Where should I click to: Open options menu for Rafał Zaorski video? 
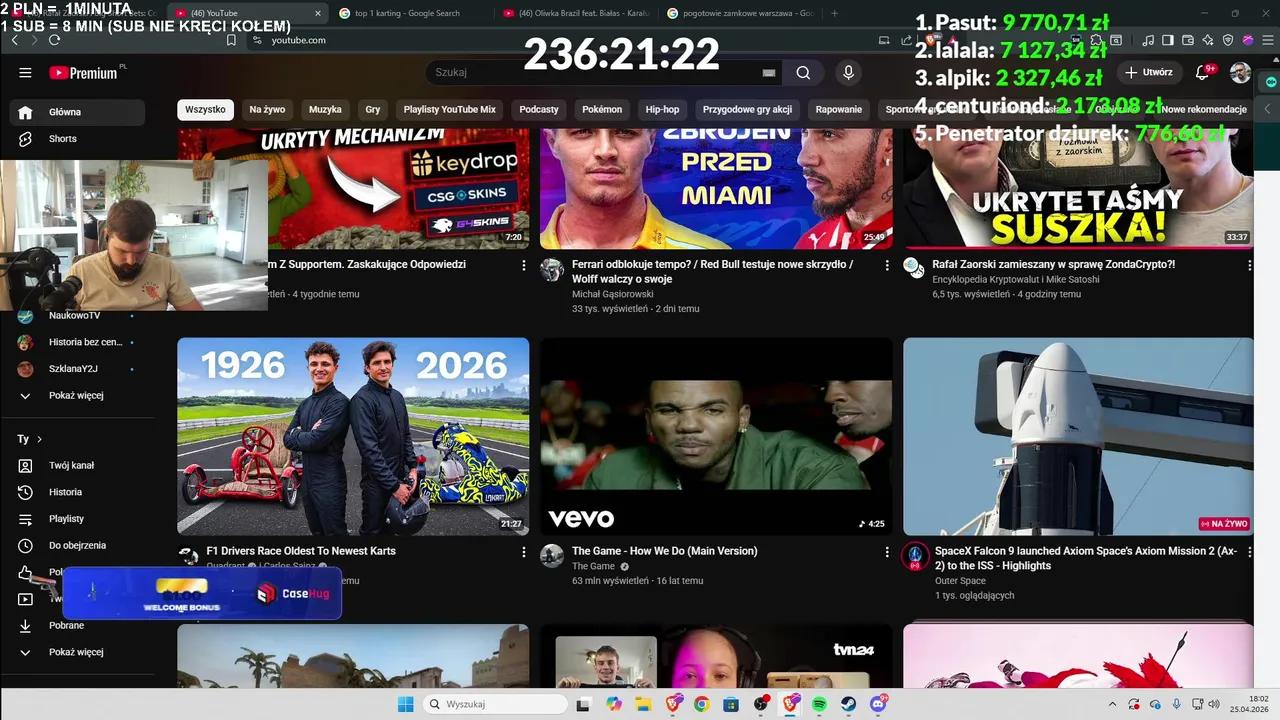pyautogui.click(x=1249, y=265)
